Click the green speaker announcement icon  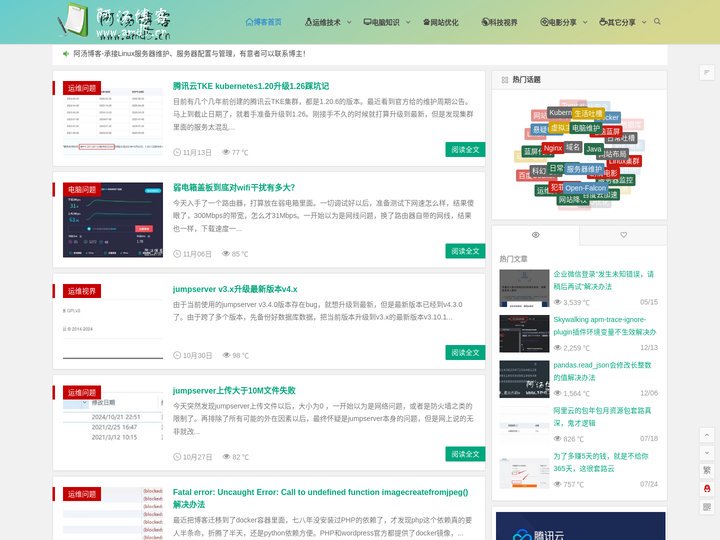(x=66, y=54)
